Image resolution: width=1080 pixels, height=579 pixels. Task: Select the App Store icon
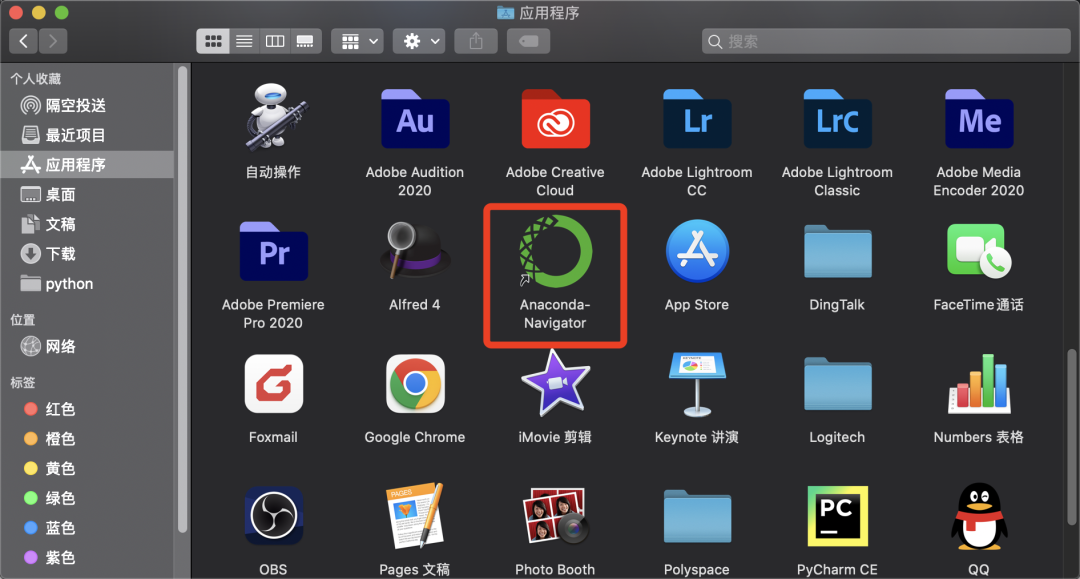click(697, 251)
